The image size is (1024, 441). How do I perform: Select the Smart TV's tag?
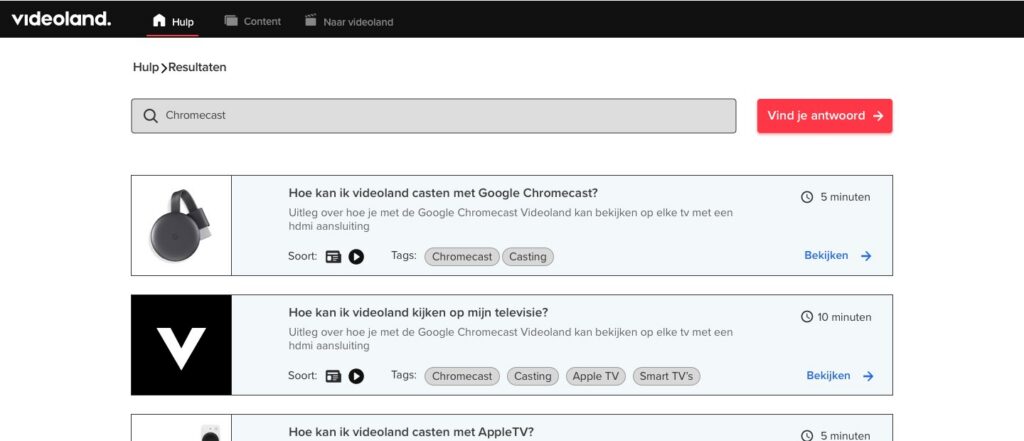tap(666, 376)
